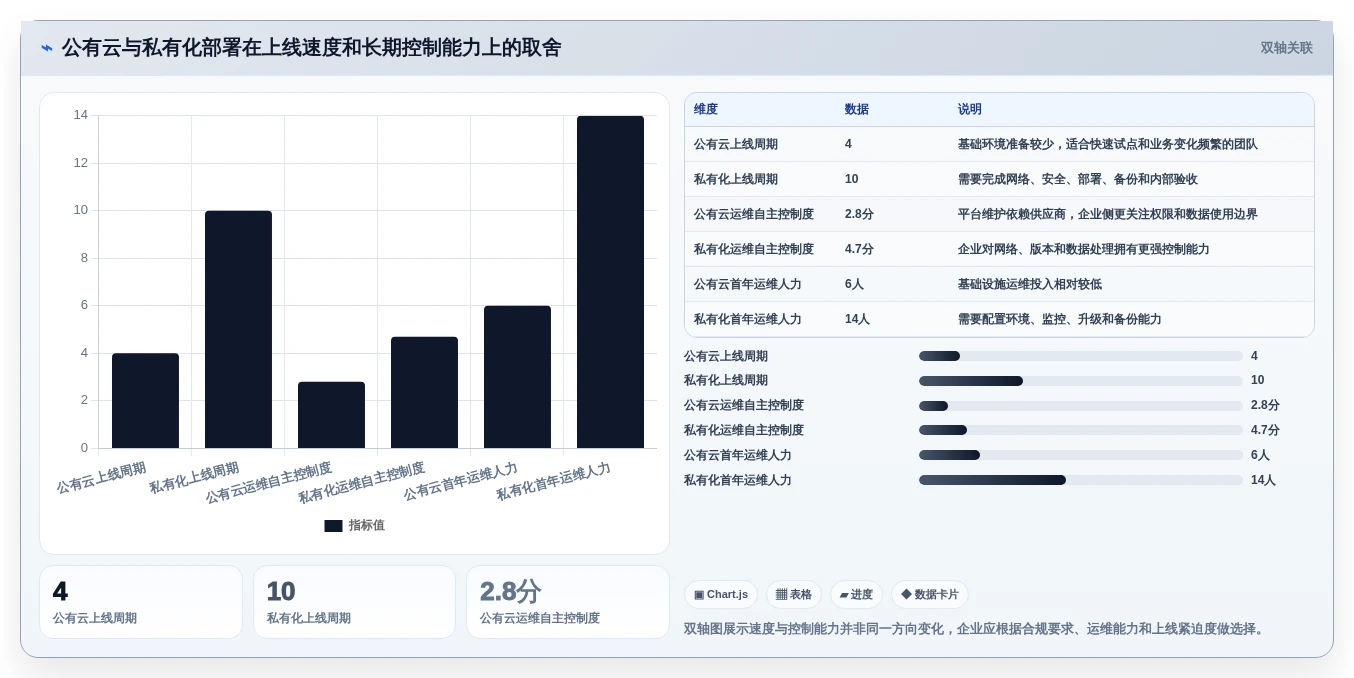Click description 需要完成网络、安全、部署、备份和内部验收

coord(1078,180)
